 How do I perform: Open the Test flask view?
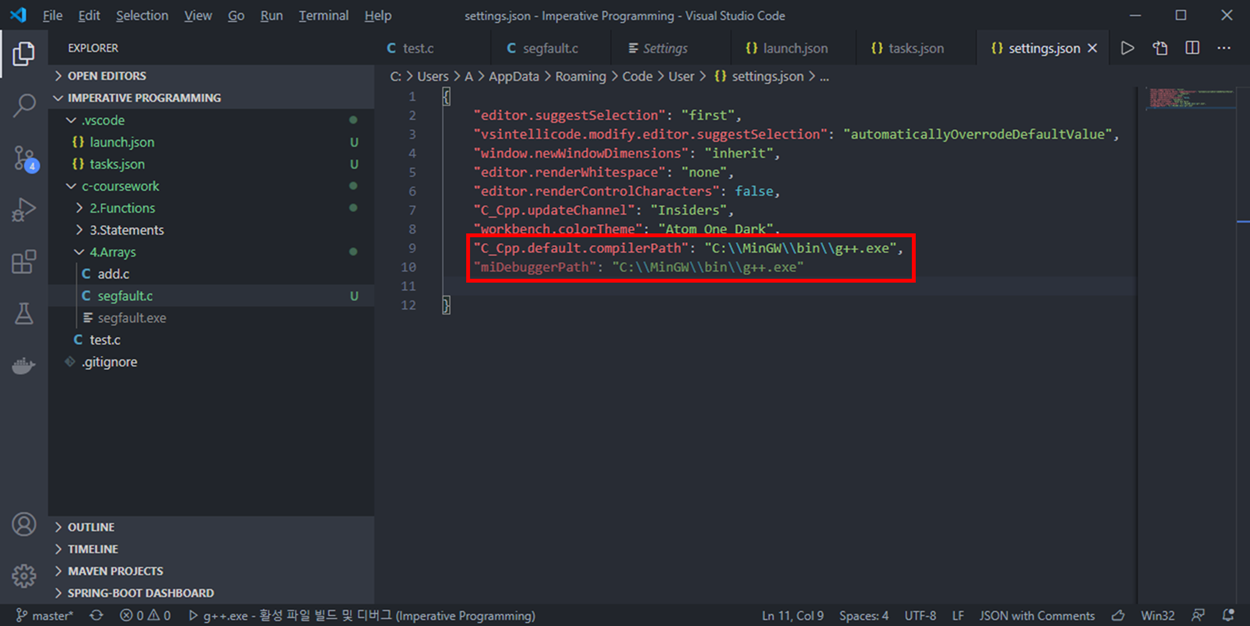(x=24, y=314)
